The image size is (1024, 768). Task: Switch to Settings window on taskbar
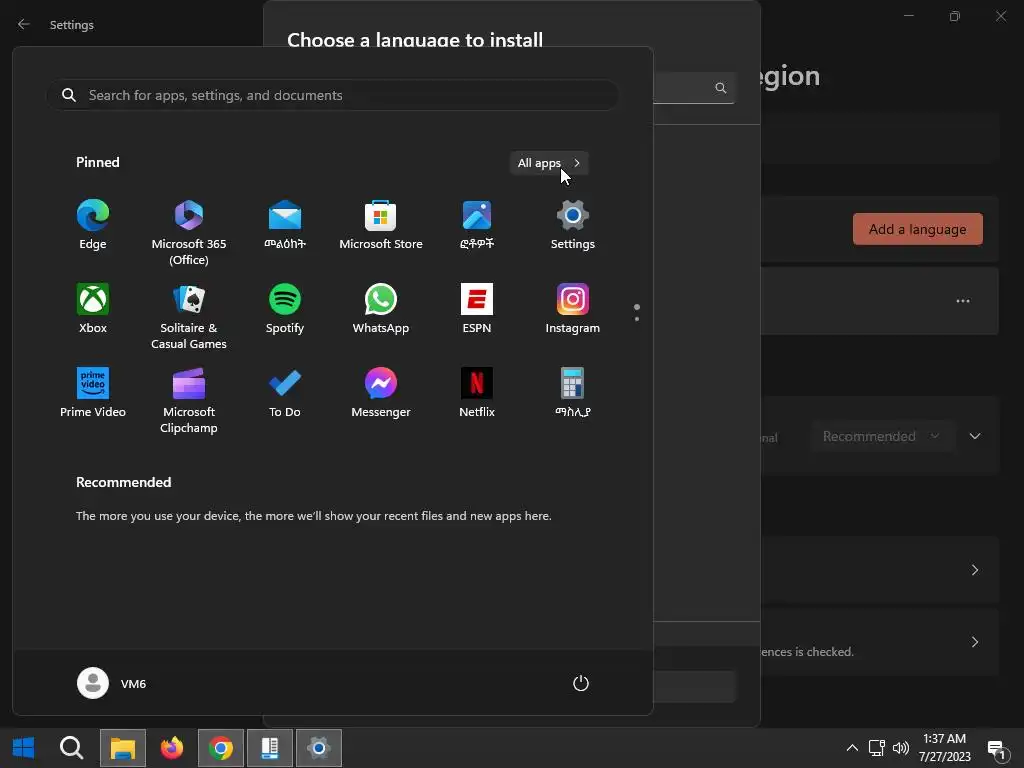319,747
